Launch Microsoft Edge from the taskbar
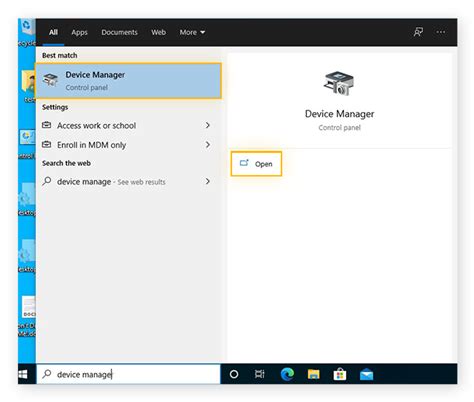474x402 pixels. pos(287,374)
